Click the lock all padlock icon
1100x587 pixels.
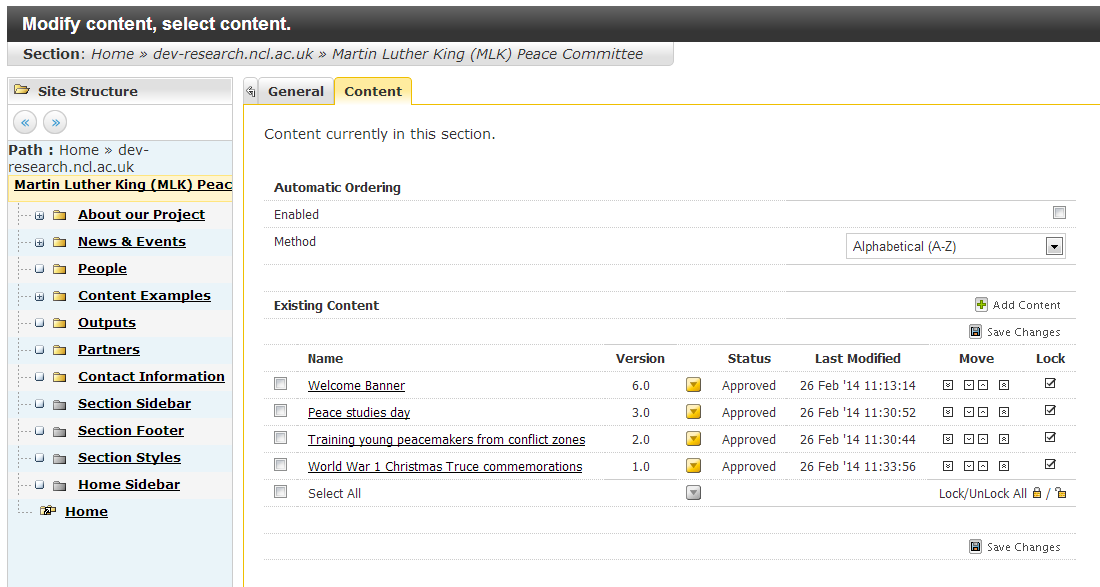[1037, 493]
